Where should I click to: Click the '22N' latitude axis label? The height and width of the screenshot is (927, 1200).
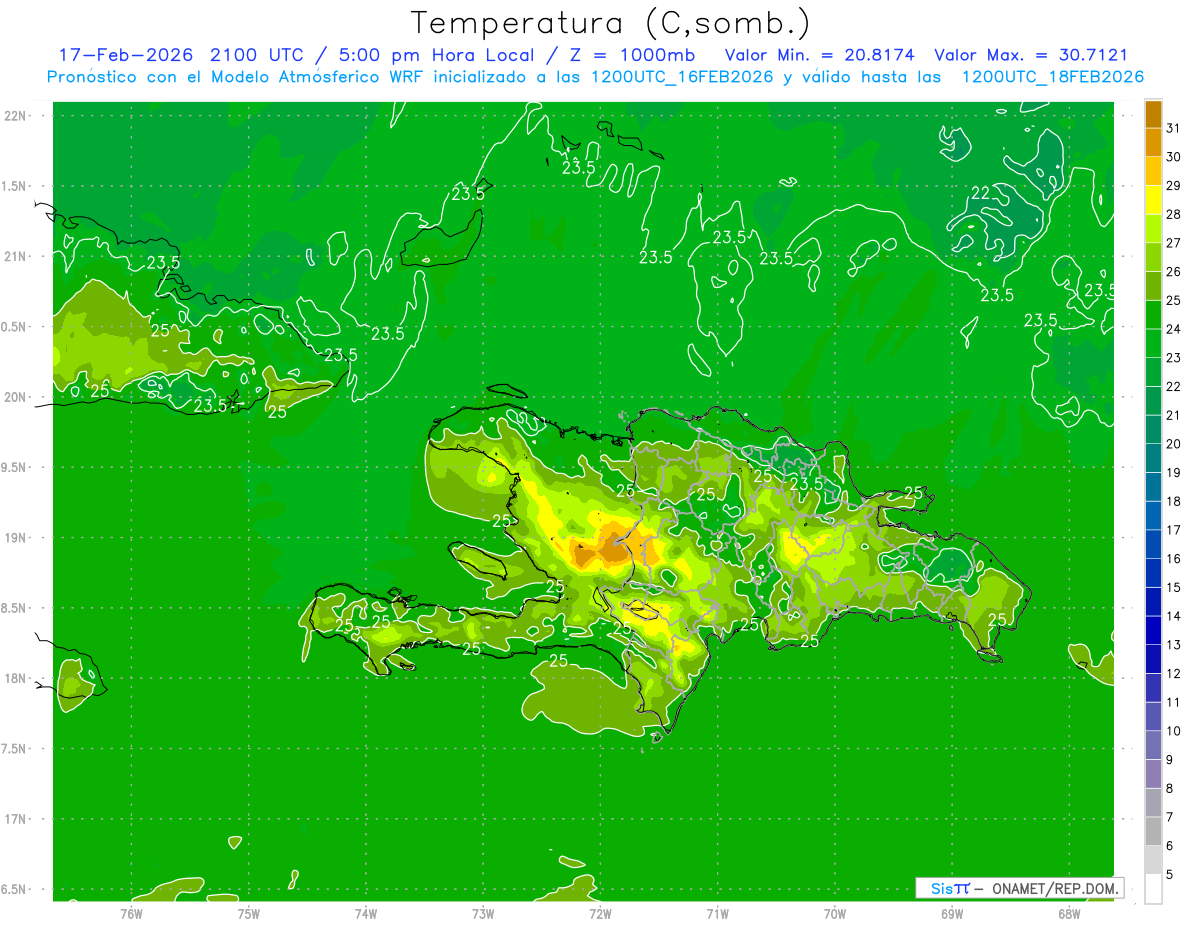(16, 115)
